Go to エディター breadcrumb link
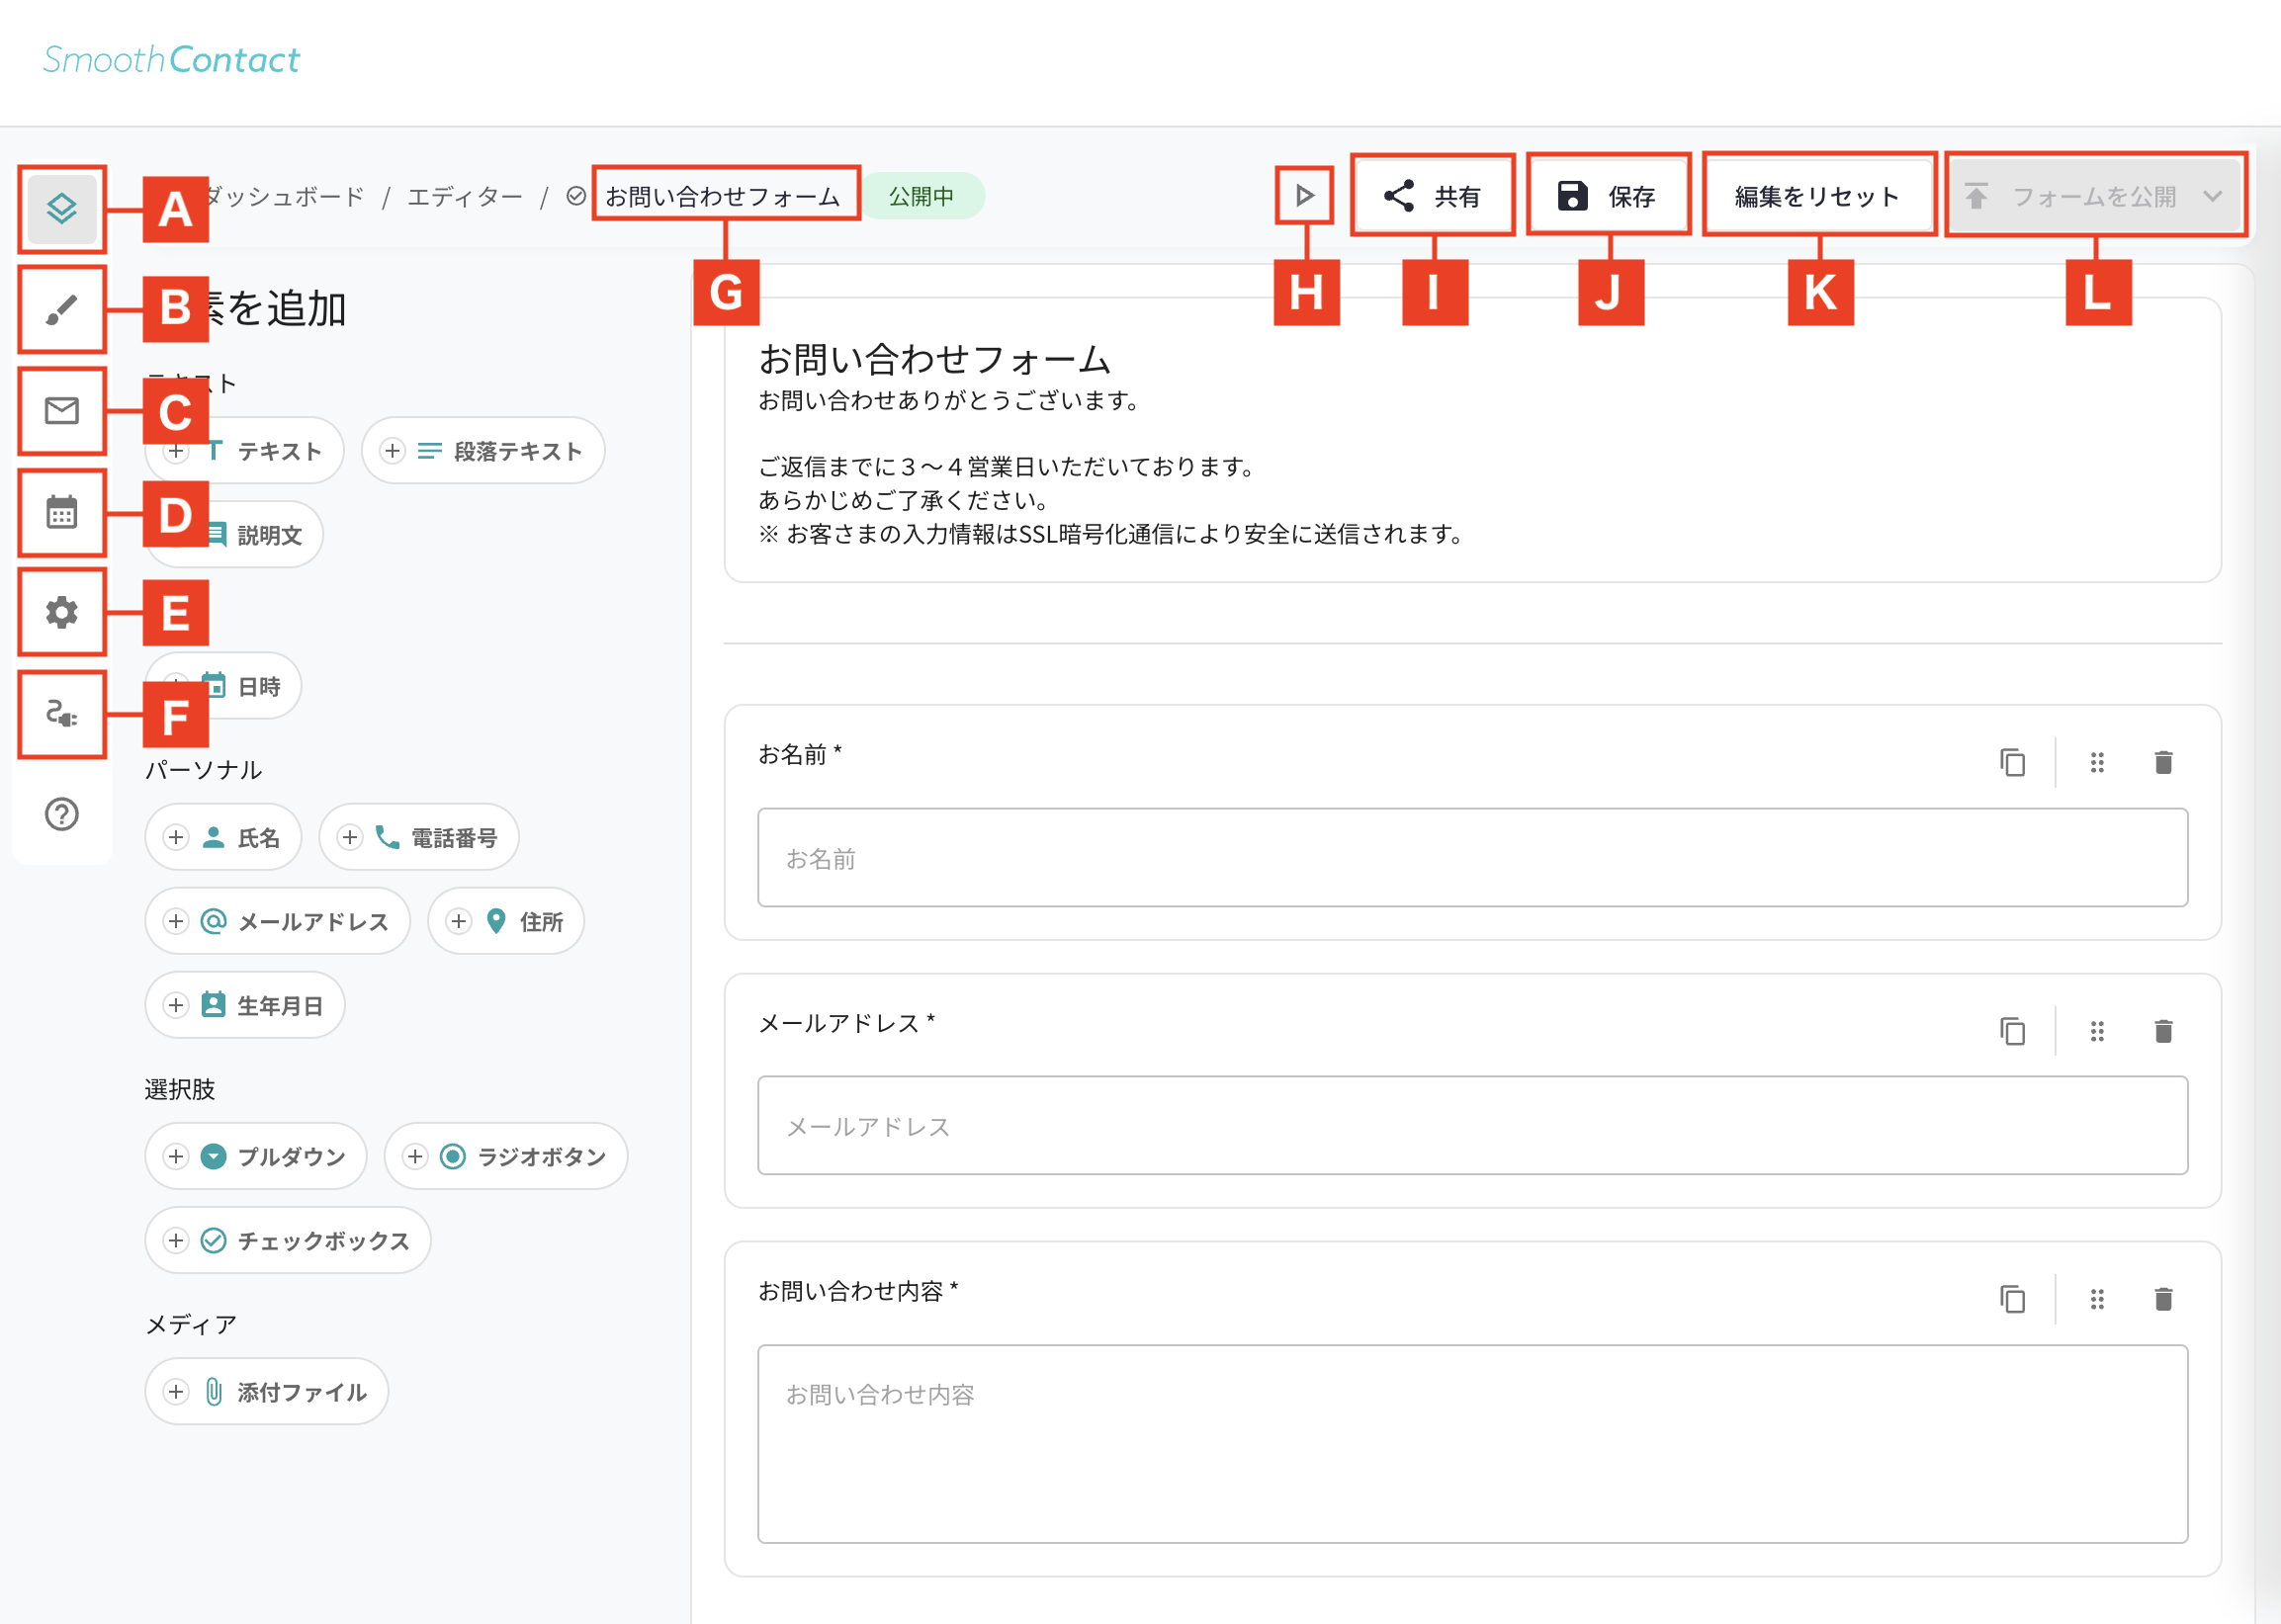The image size is (2281, 1624). pos(465,196)
